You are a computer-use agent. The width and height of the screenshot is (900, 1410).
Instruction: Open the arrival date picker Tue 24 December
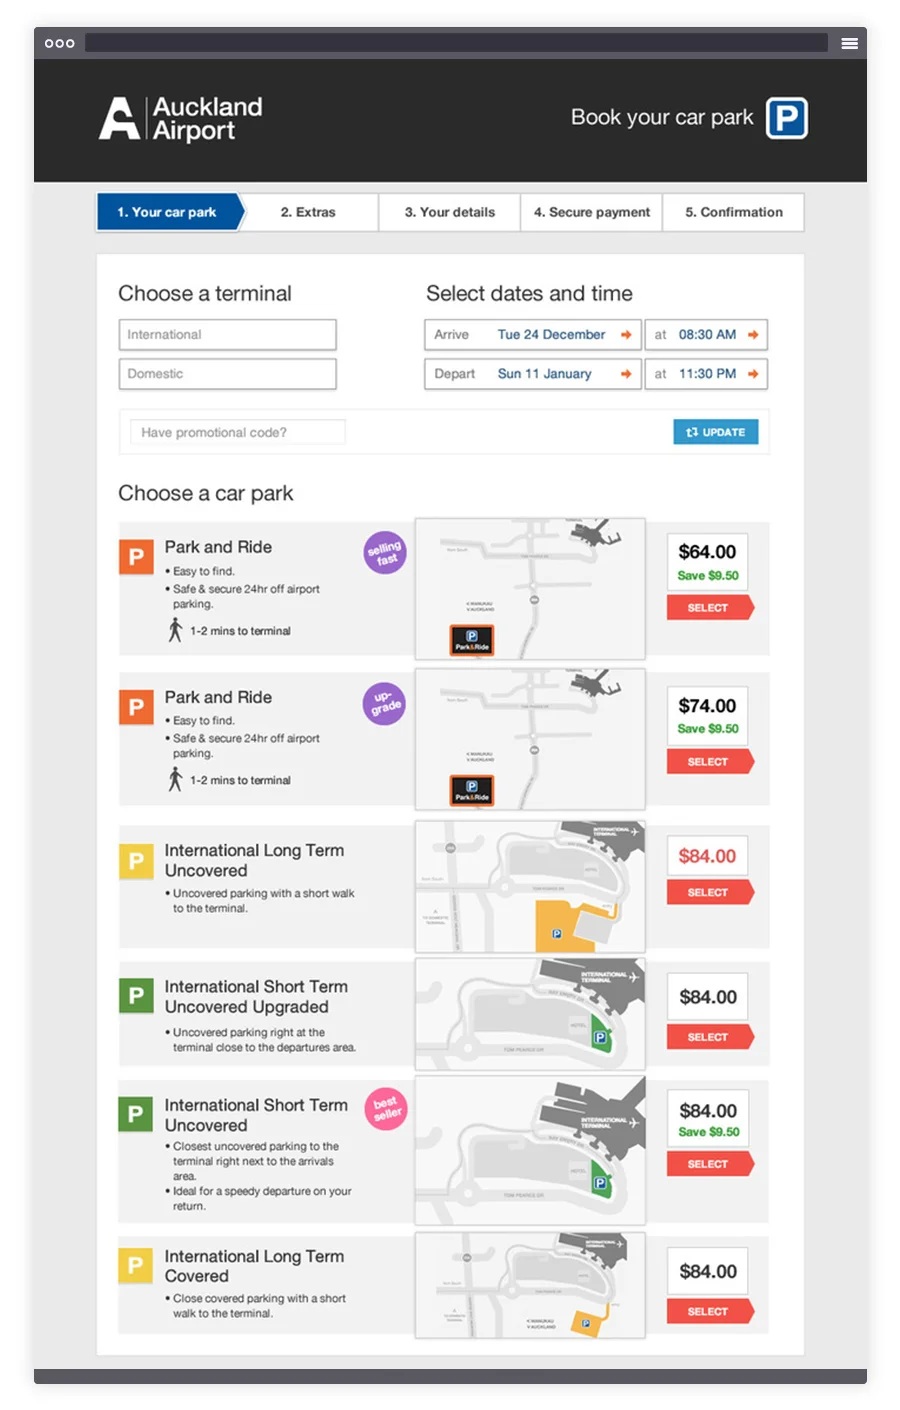click(x=533, y=335)
